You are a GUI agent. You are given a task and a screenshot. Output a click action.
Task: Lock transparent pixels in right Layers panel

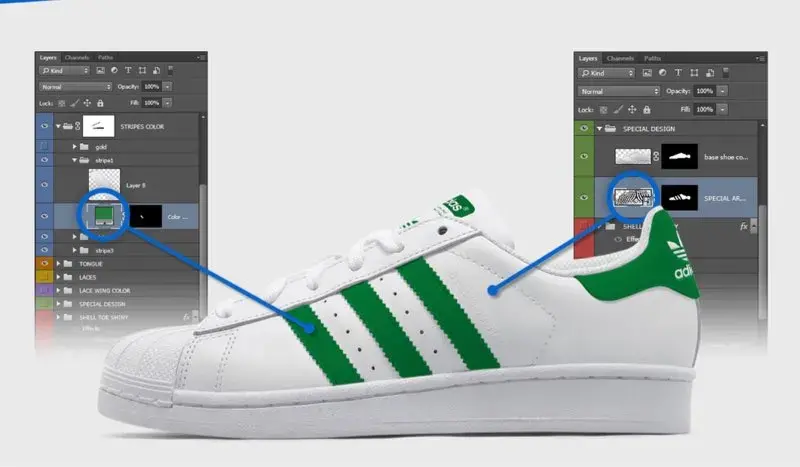[x=604, y=110]
